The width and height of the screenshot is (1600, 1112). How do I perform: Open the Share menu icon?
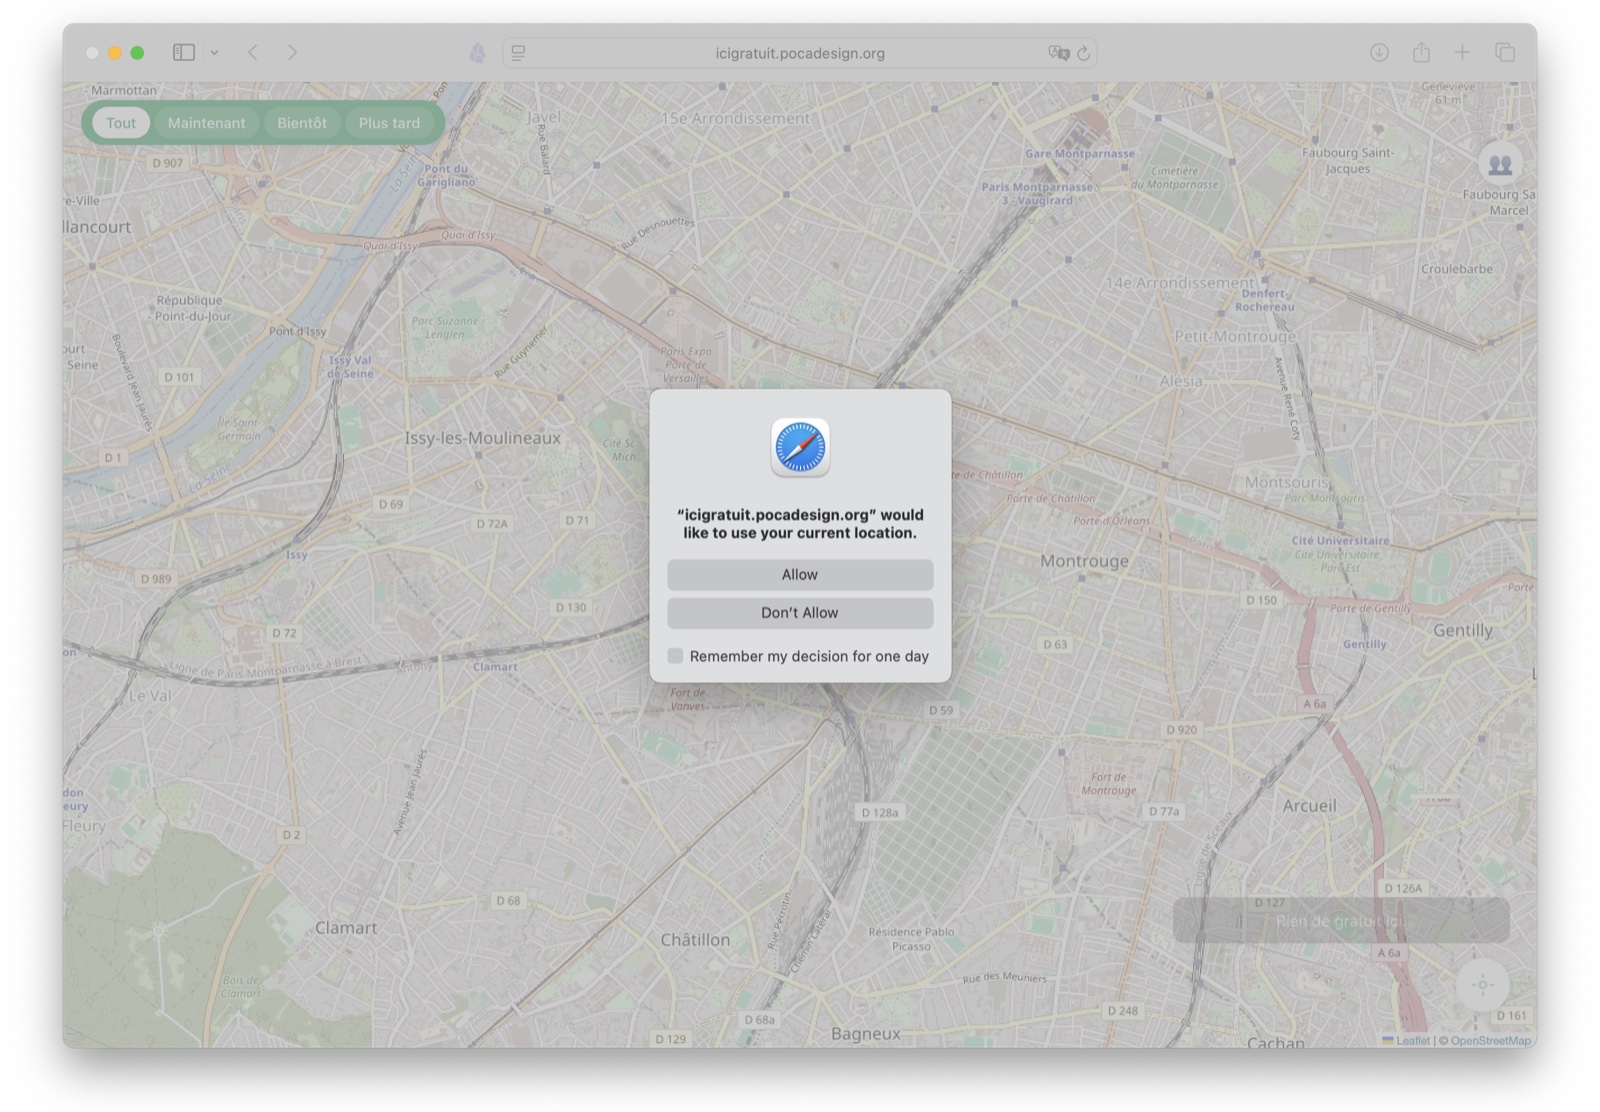click(x=1421, y=52)
